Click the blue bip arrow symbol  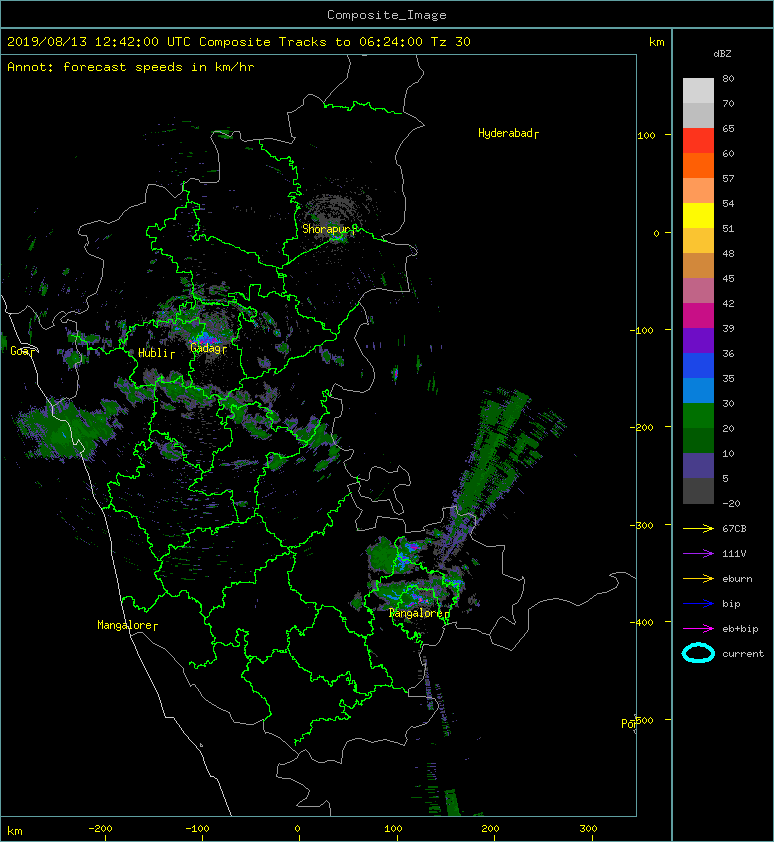pos(698,604)
